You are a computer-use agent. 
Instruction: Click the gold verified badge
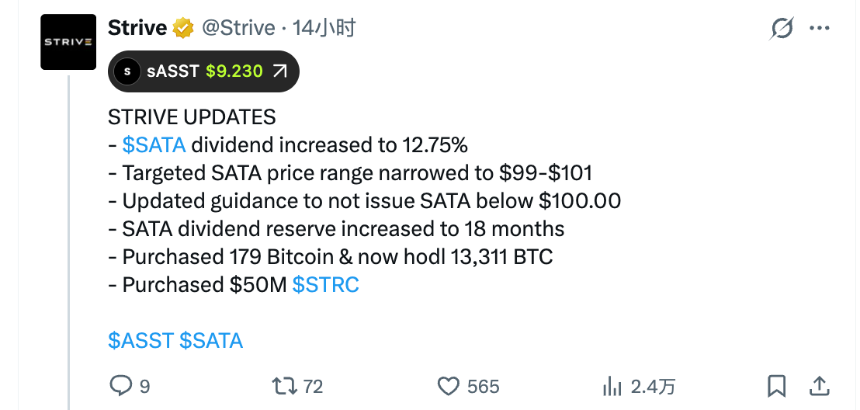click(183, 28)
